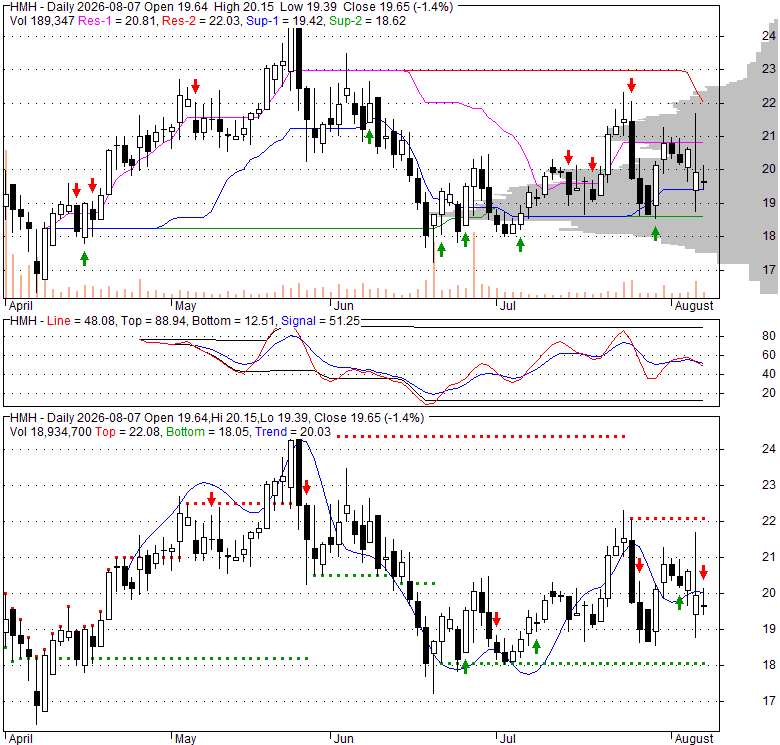Click the 60 level on oscillator axis
The height and width of the screenshot is (745, 780).
(769, 355)
